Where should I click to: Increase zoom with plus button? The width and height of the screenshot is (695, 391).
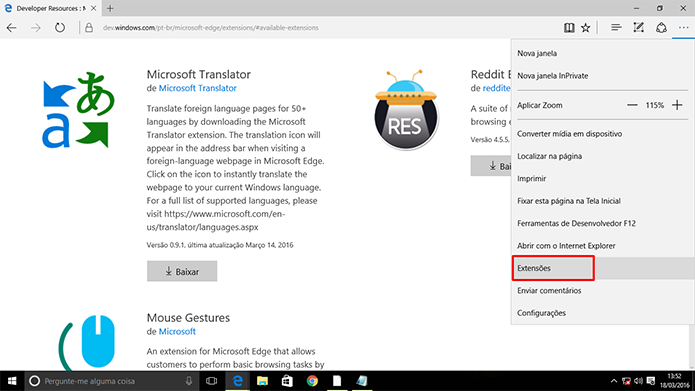(x=677, y=105)
